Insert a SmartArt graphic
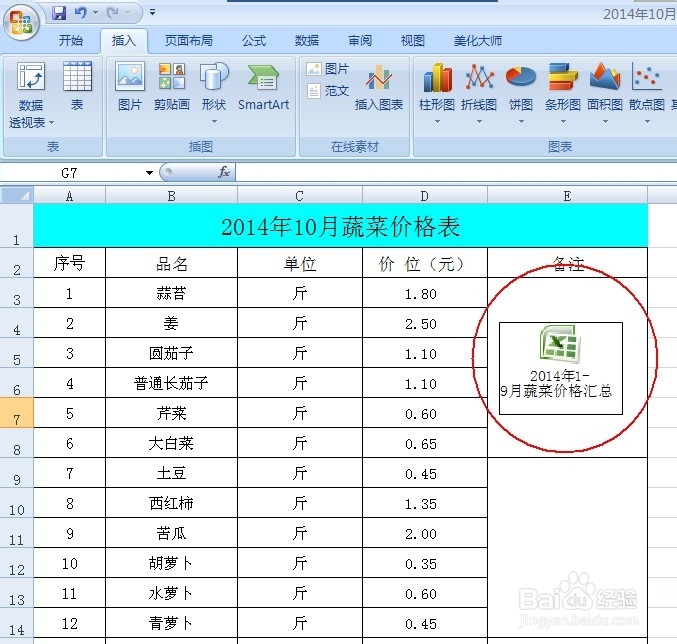 [263, 86]
